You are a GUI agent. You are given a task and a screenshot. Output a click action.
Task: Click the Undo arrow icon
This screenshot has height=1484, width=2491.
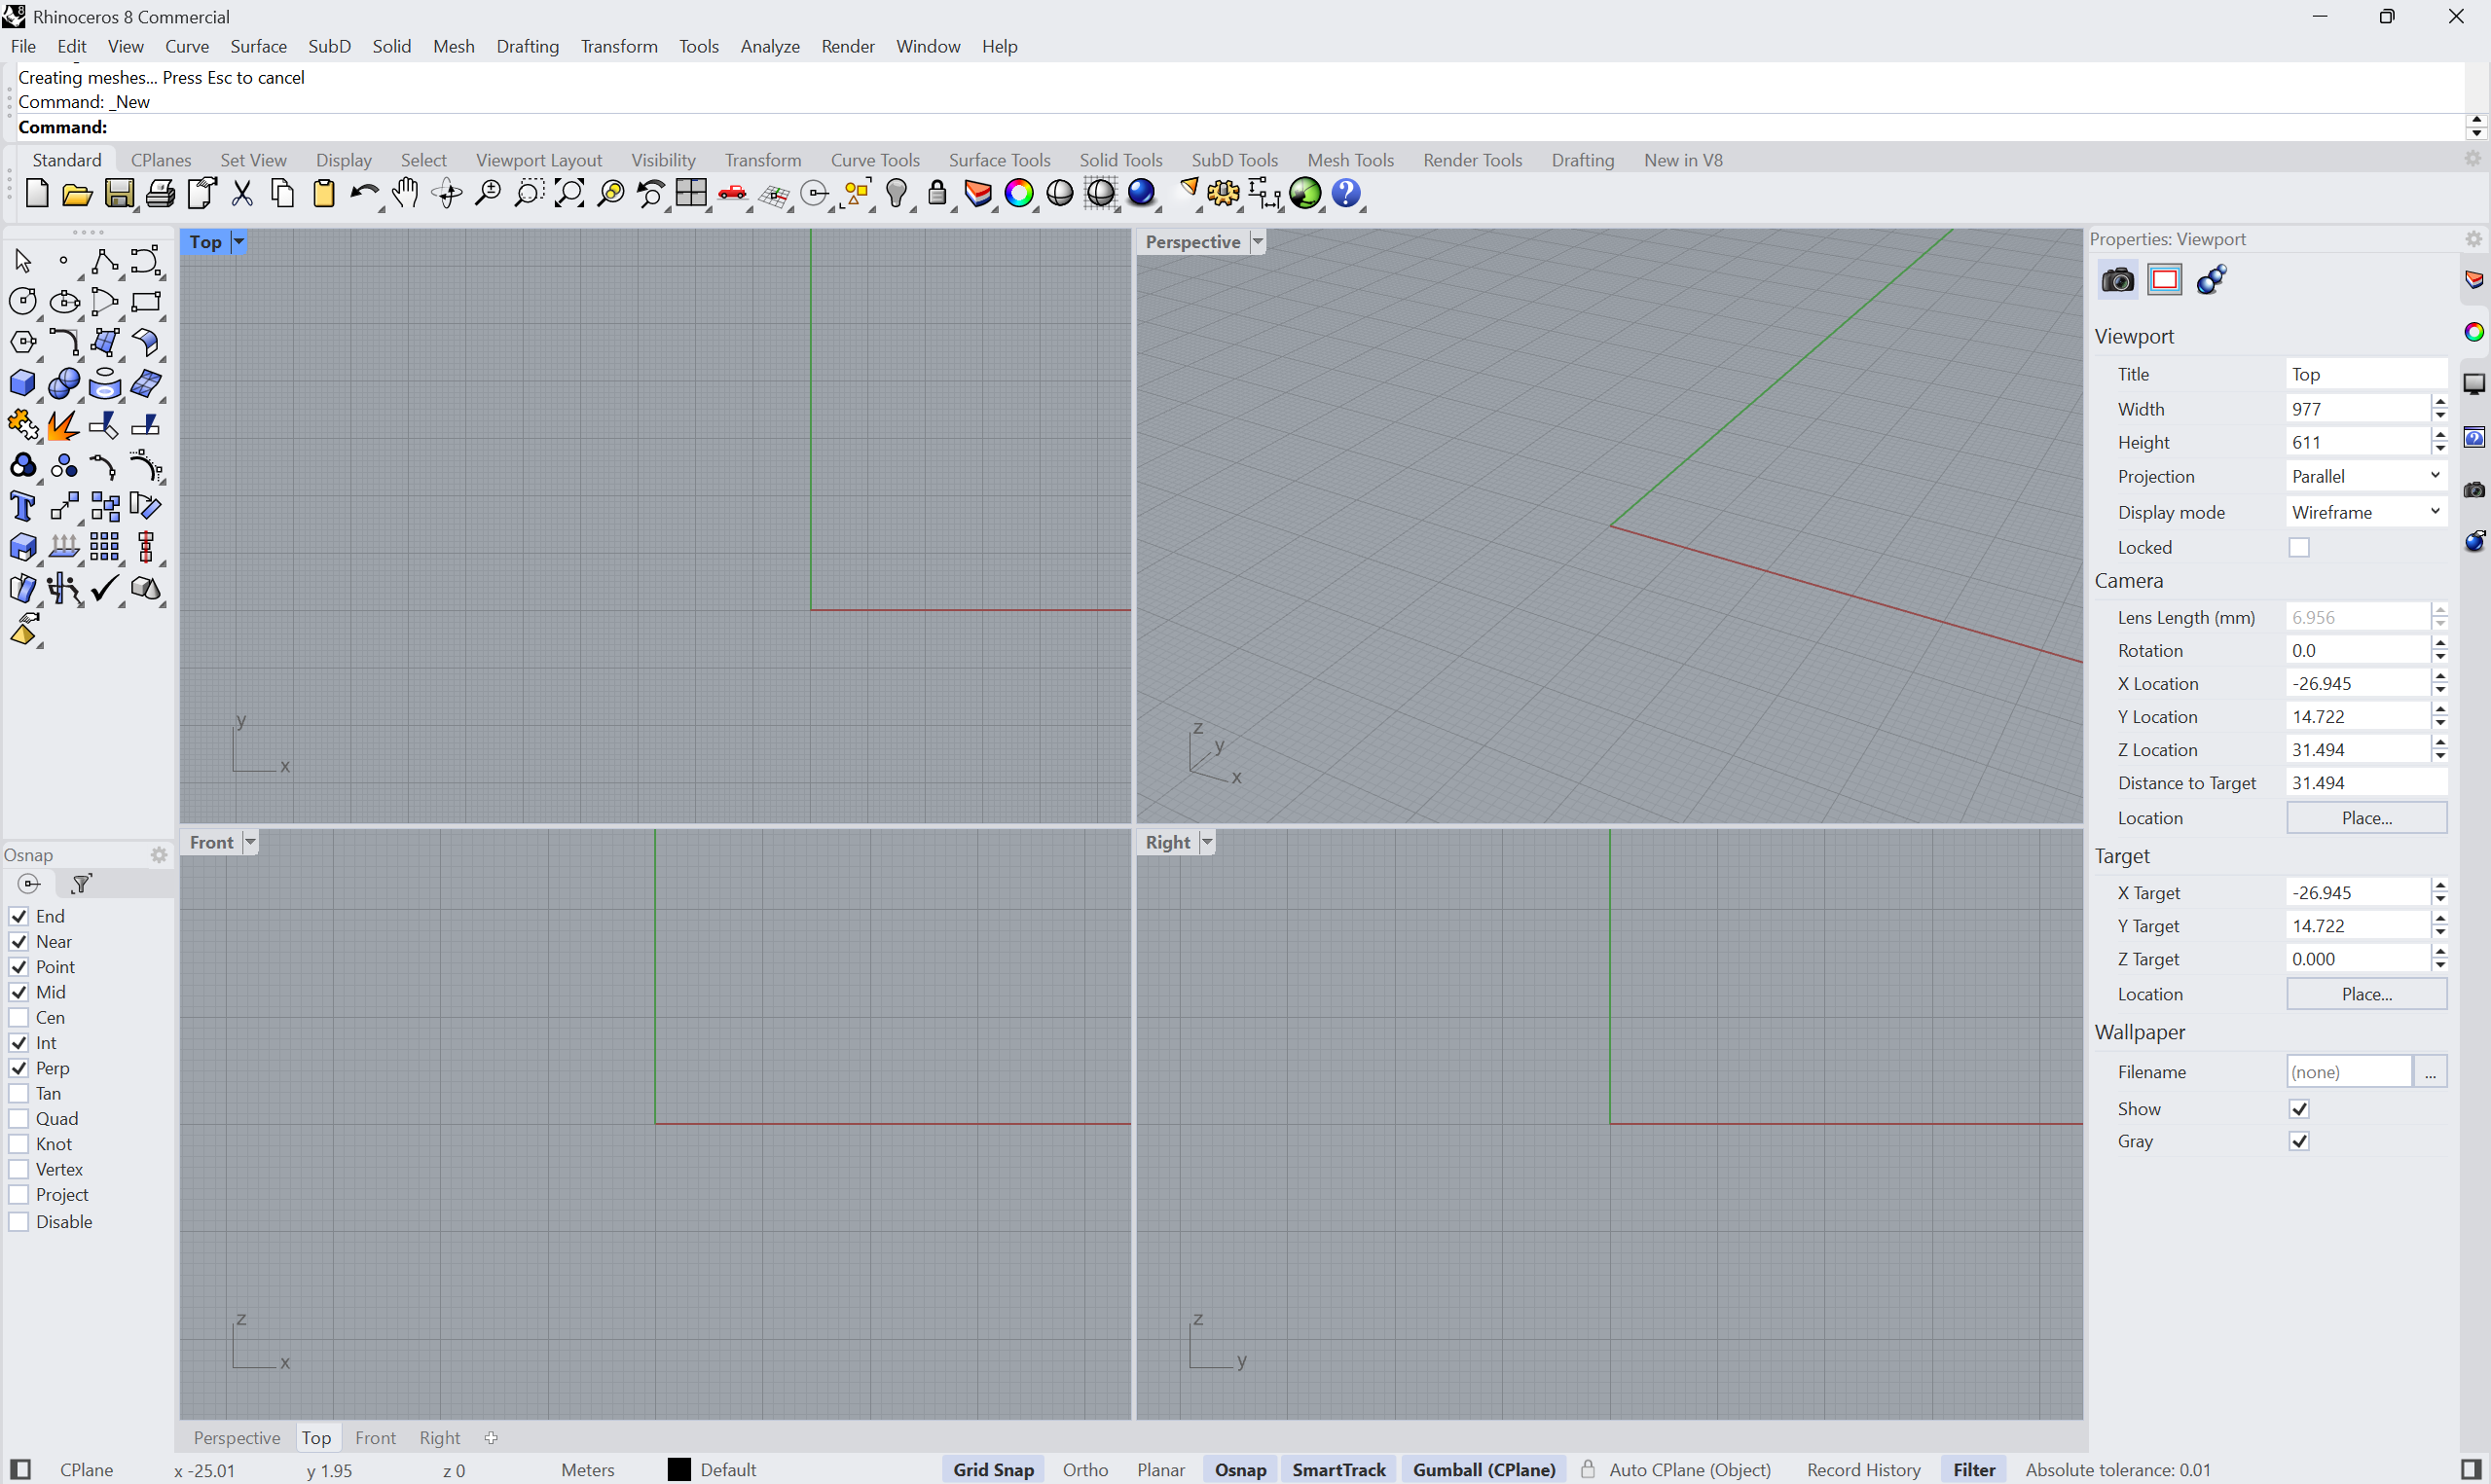click(364, 194)
